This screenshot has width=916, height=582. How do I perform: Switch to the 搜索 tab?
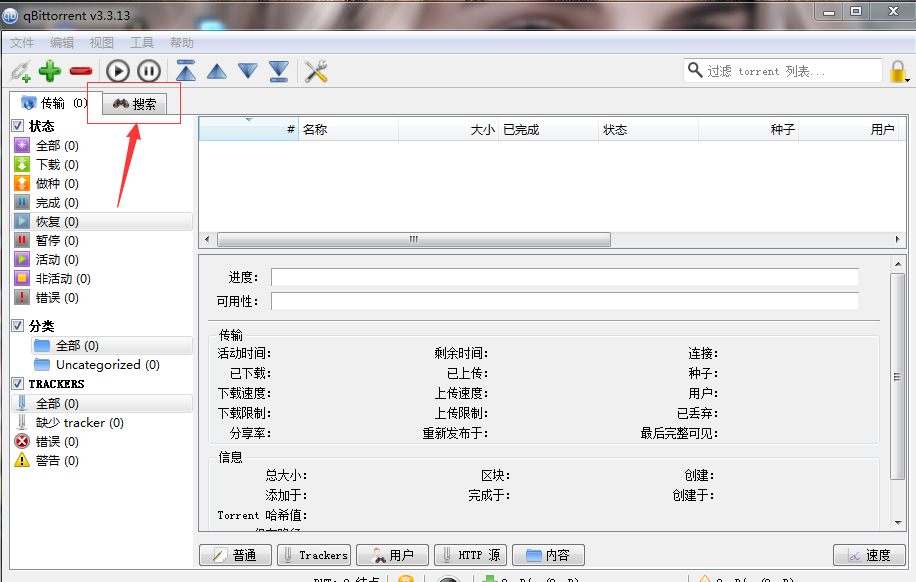134,104
